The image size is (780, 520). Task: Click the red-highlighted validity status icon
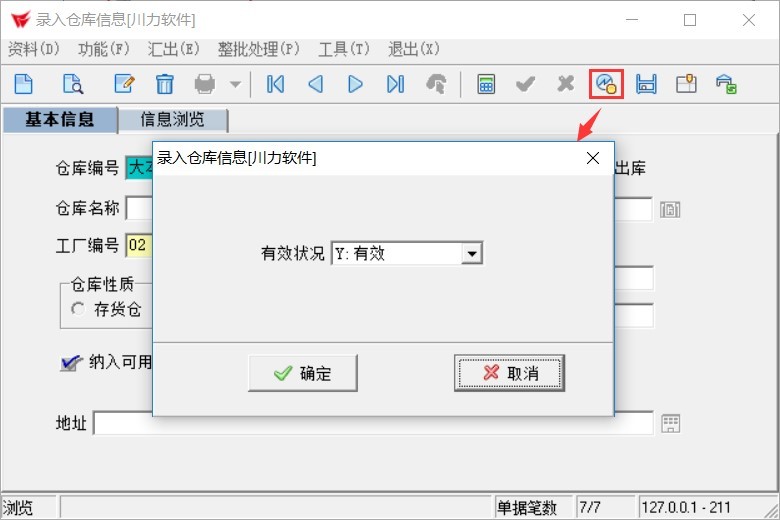(x=607, y=84)
